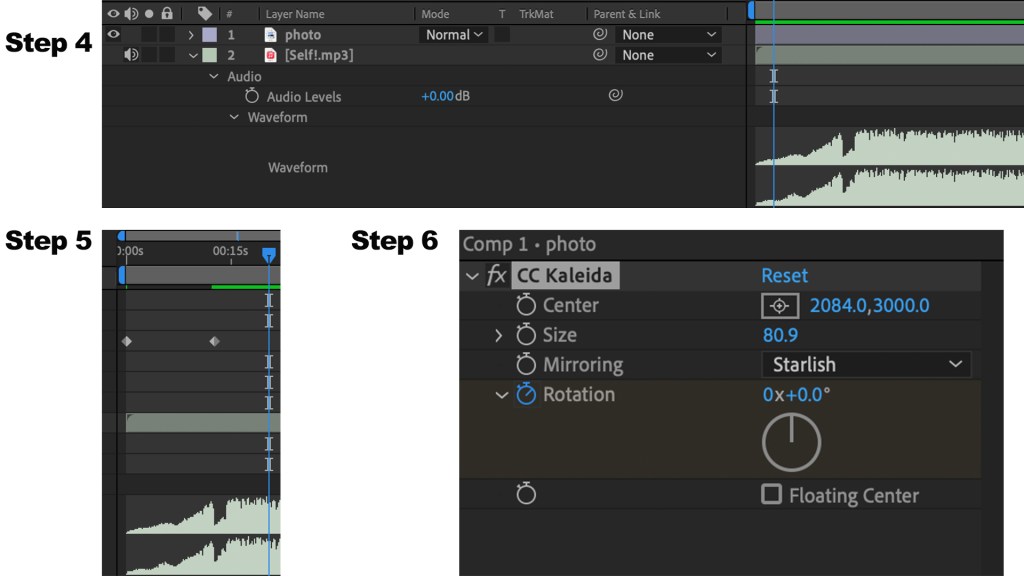Toggle the Rotation stopwatch keyframe icon
The width and height of the screenshot is (1024, 576).
tap(526, 395)
